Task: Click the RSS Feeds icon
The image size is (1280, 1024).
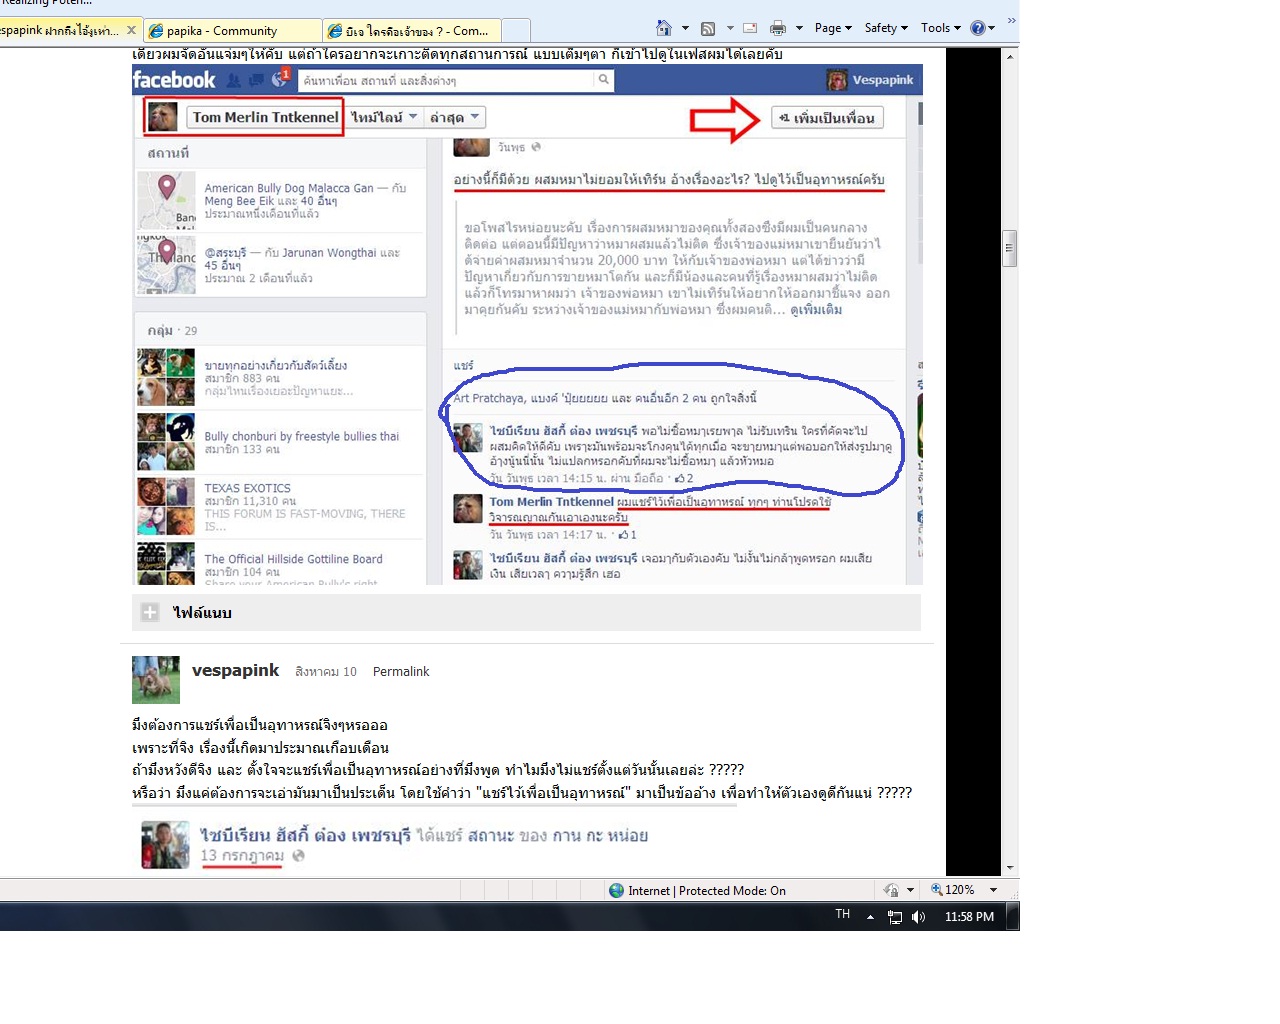Action: pos(708,28)
